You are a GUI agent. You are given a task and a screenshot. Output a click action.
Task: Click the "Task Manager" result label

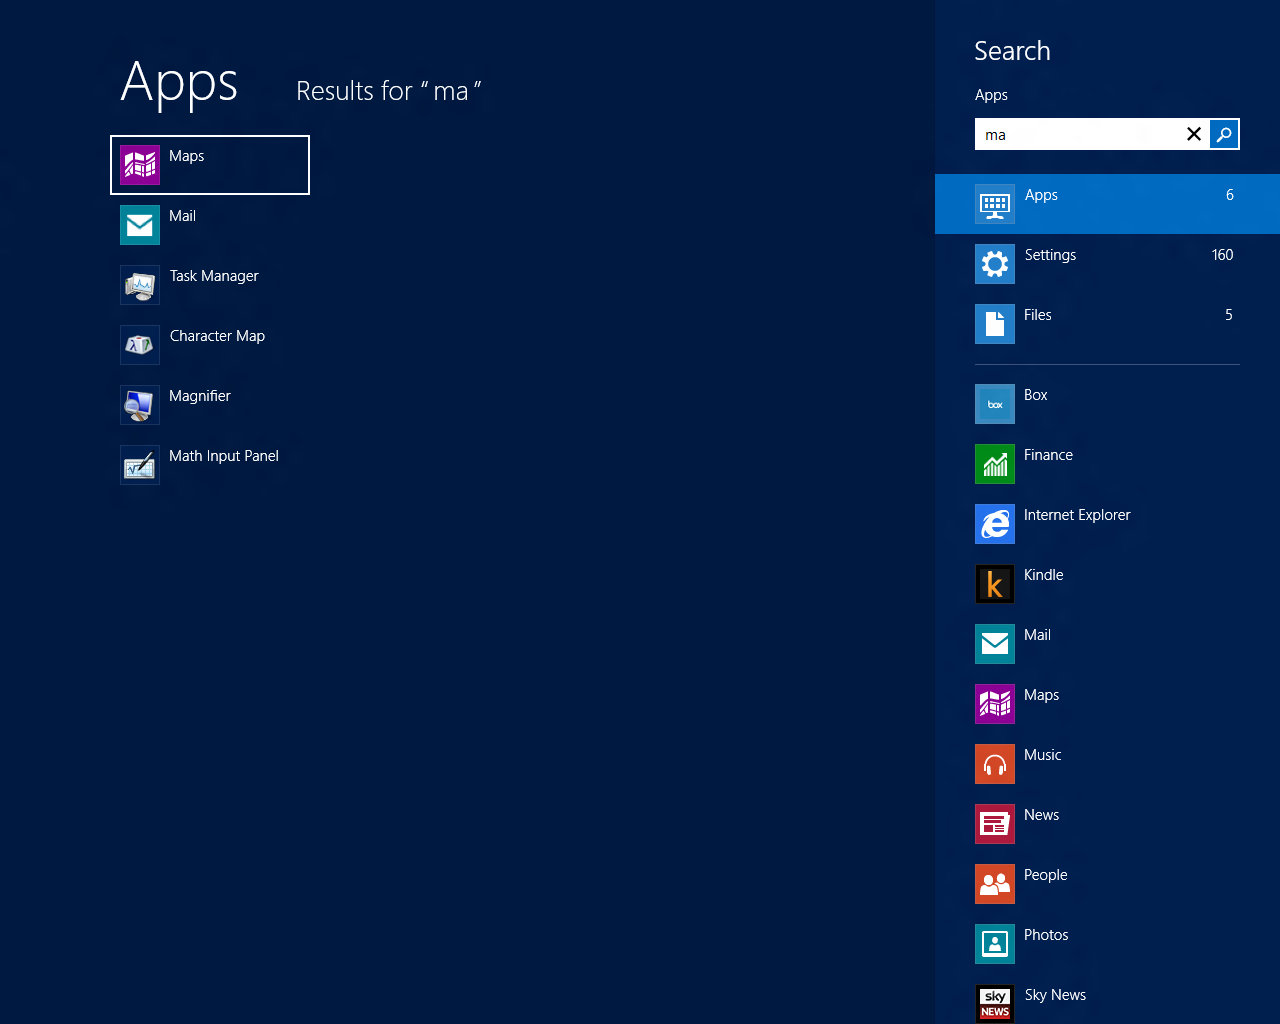pyautogui.click(x=214, y=276)
